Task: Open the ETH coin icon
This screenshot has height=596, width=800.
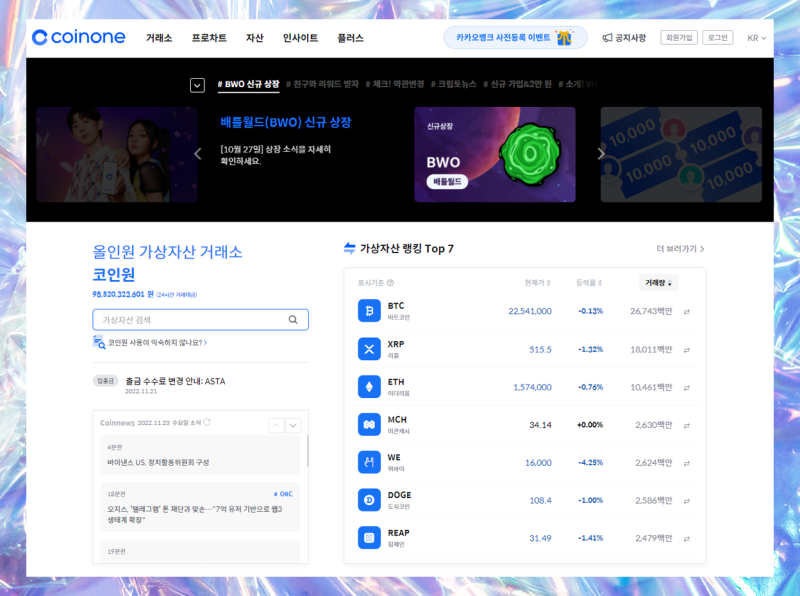Action: point(369,387)
